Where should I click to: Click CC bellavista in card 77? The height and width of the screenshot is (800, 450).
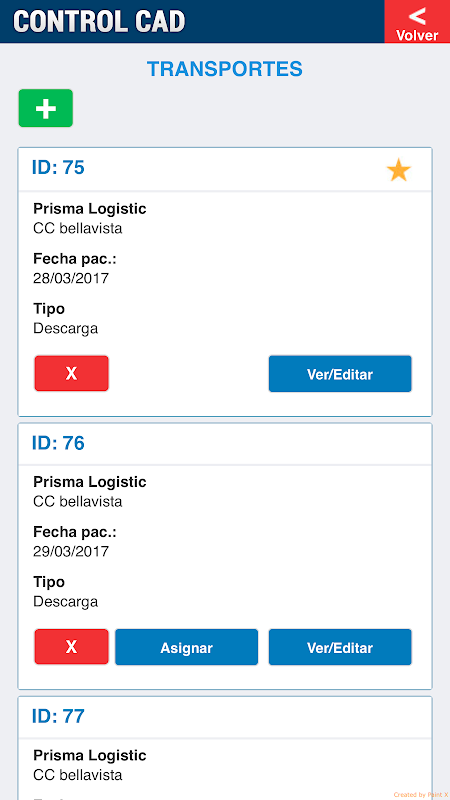(78, 776)
